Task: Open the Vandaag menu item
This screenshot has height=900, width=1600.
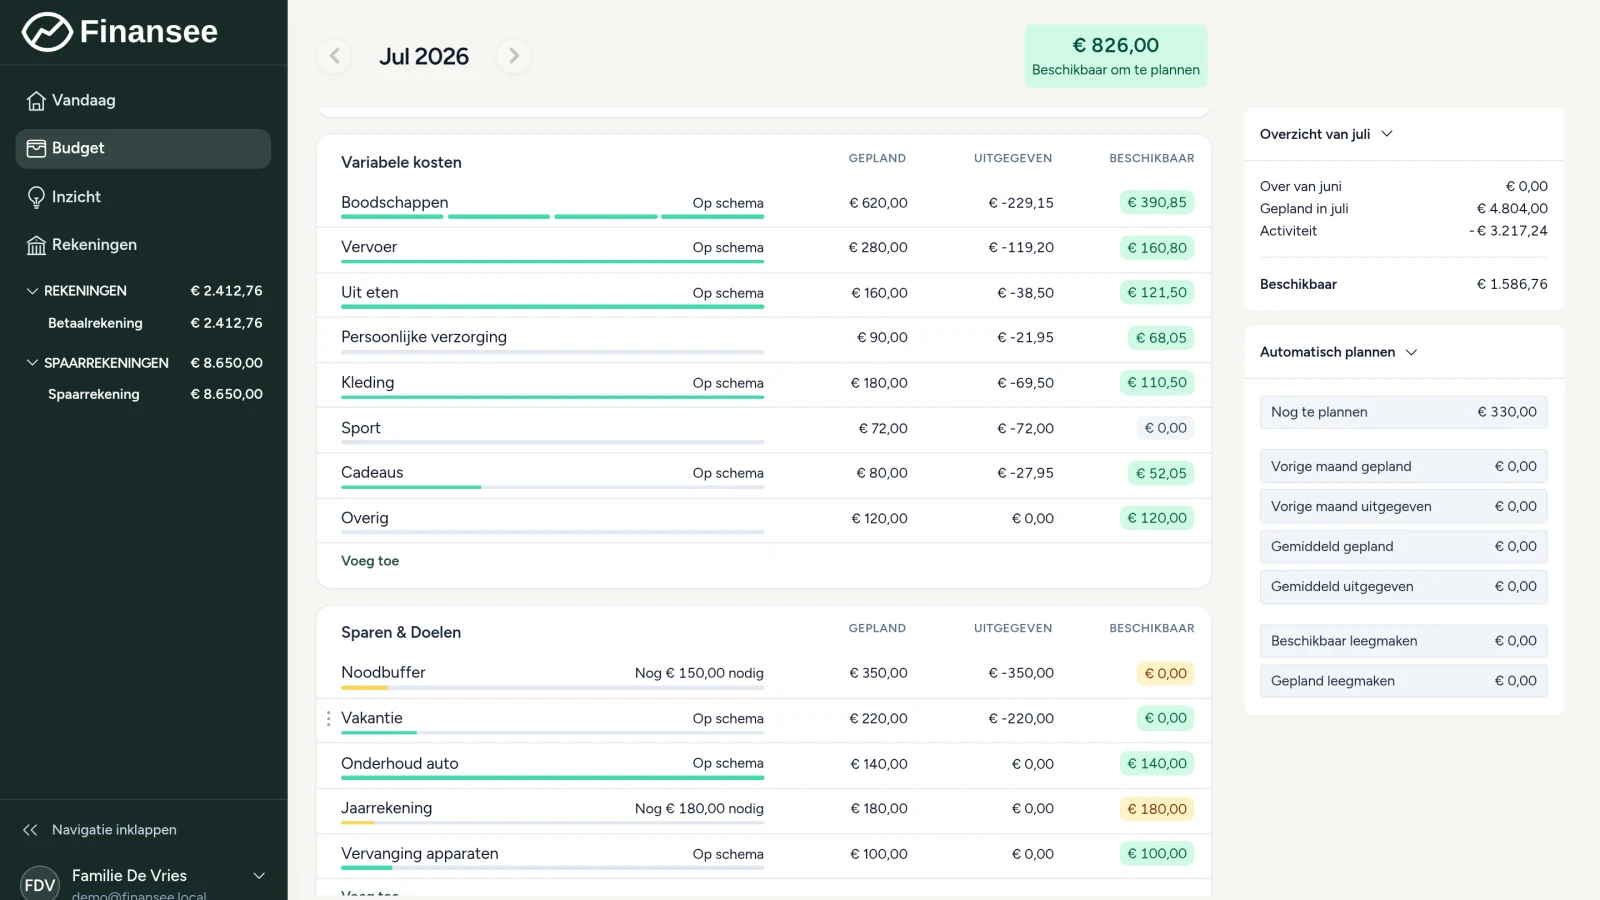Action: pyautogui.click(x=143, y=101)
